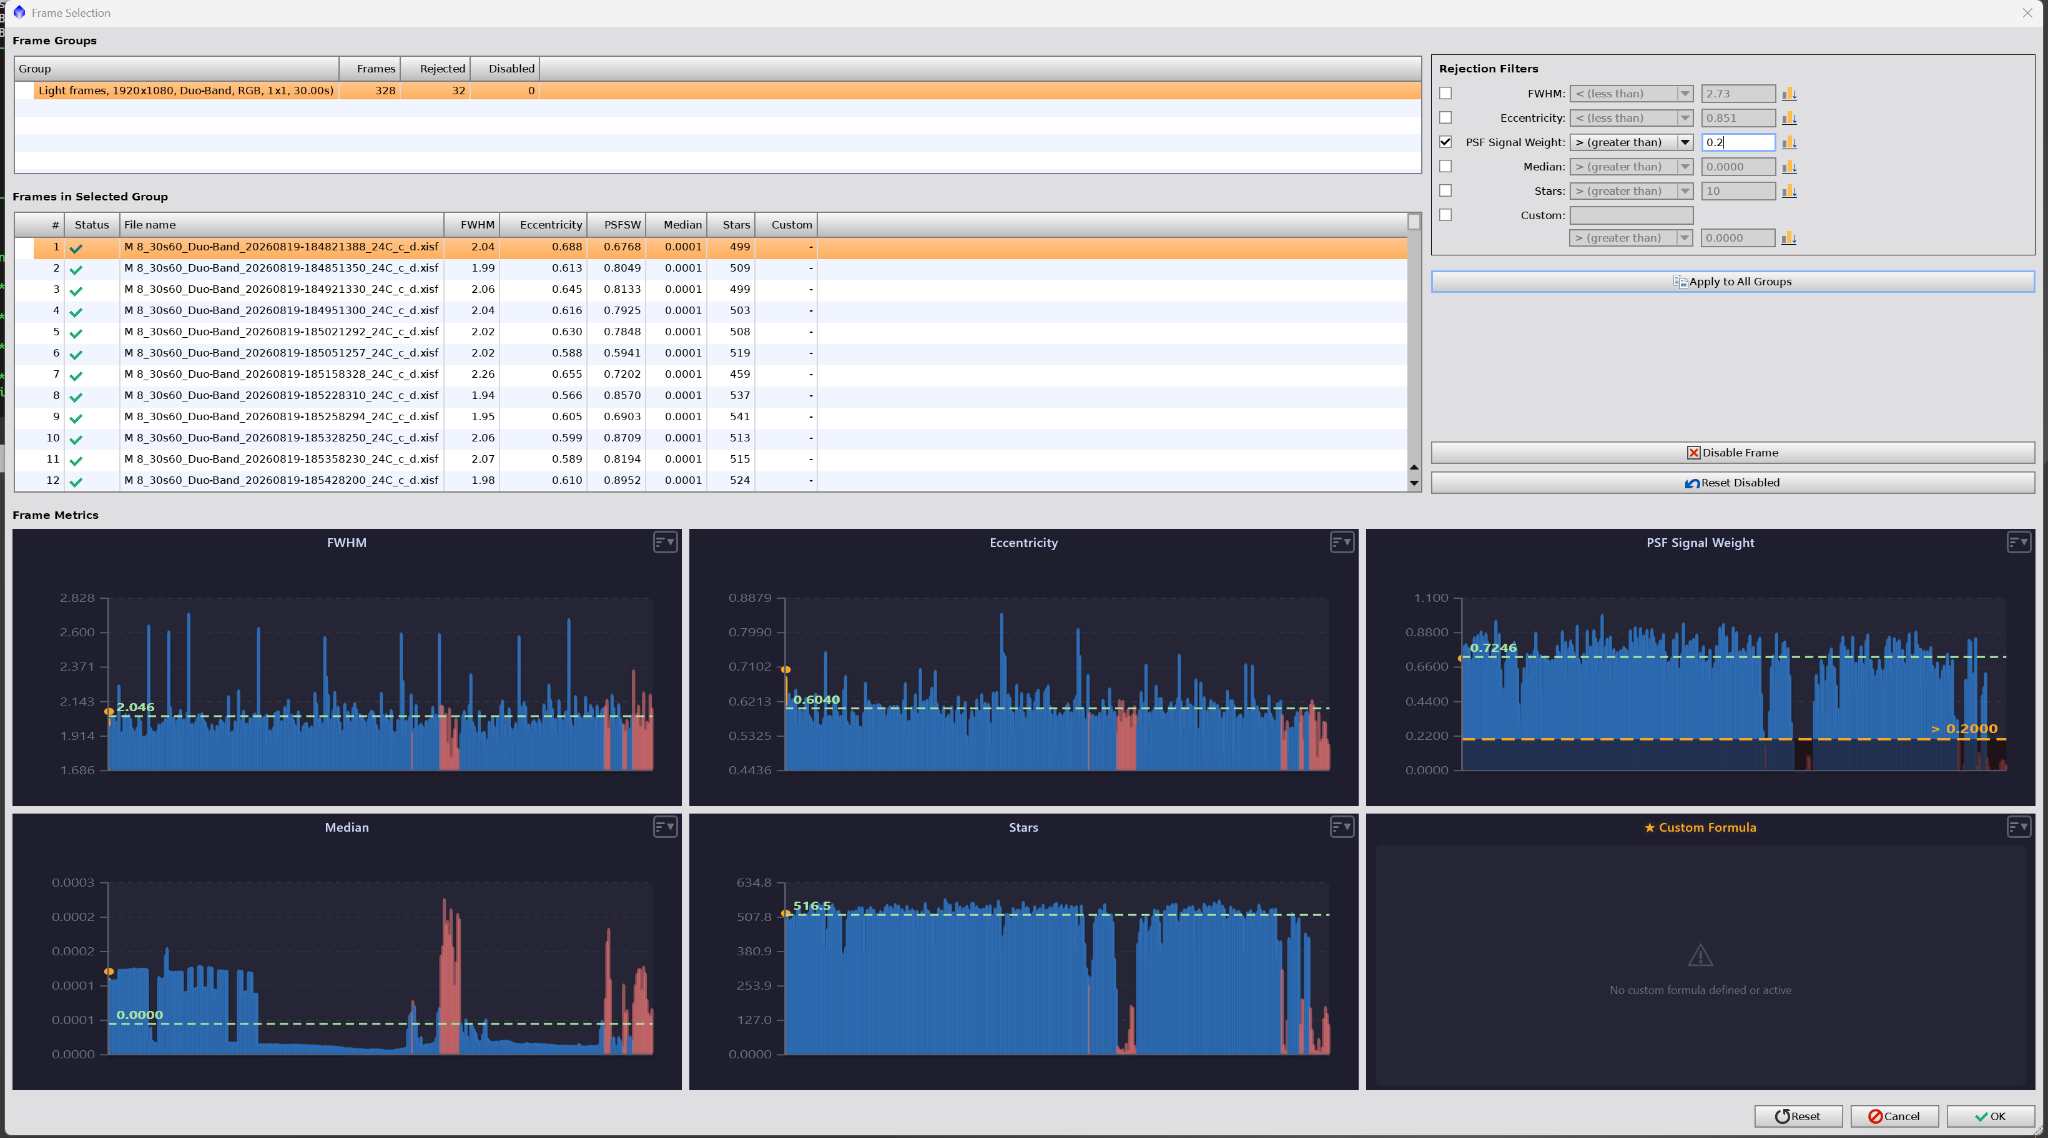Open the Stars chart options menu icon
This screenshot has width=2048, height=1138.
point(1342,827)
